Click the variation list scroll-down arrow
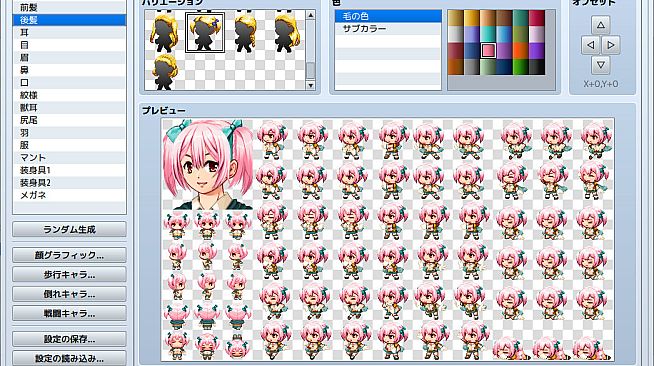The height and width of the screenshot is (366, 654). tap(310, 85)
